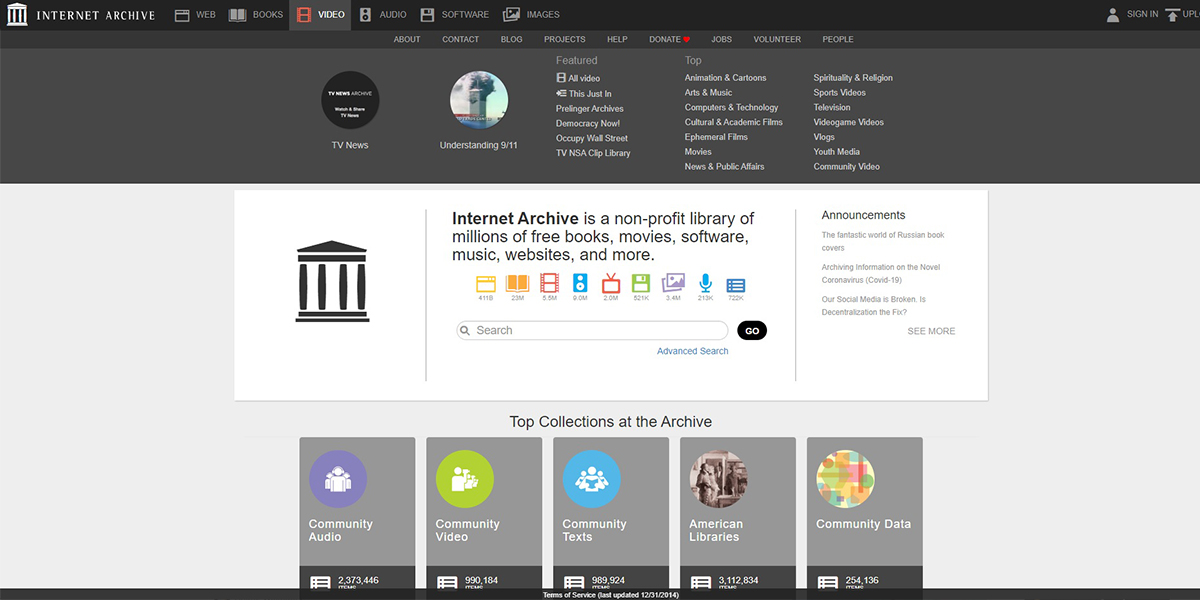Open TV NSA Clip Library
Screen dimensions: 1200x600
point(593,153)
